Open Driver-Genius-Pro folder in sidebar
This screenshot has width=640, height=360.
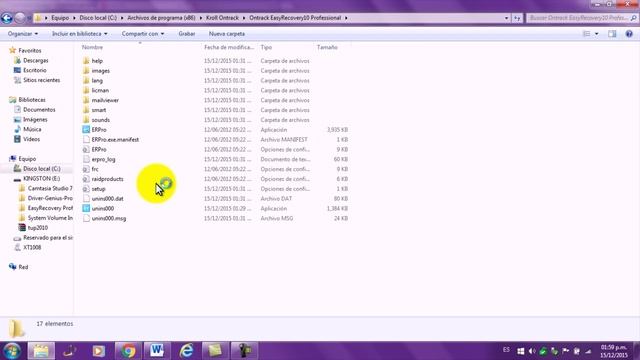50,198
